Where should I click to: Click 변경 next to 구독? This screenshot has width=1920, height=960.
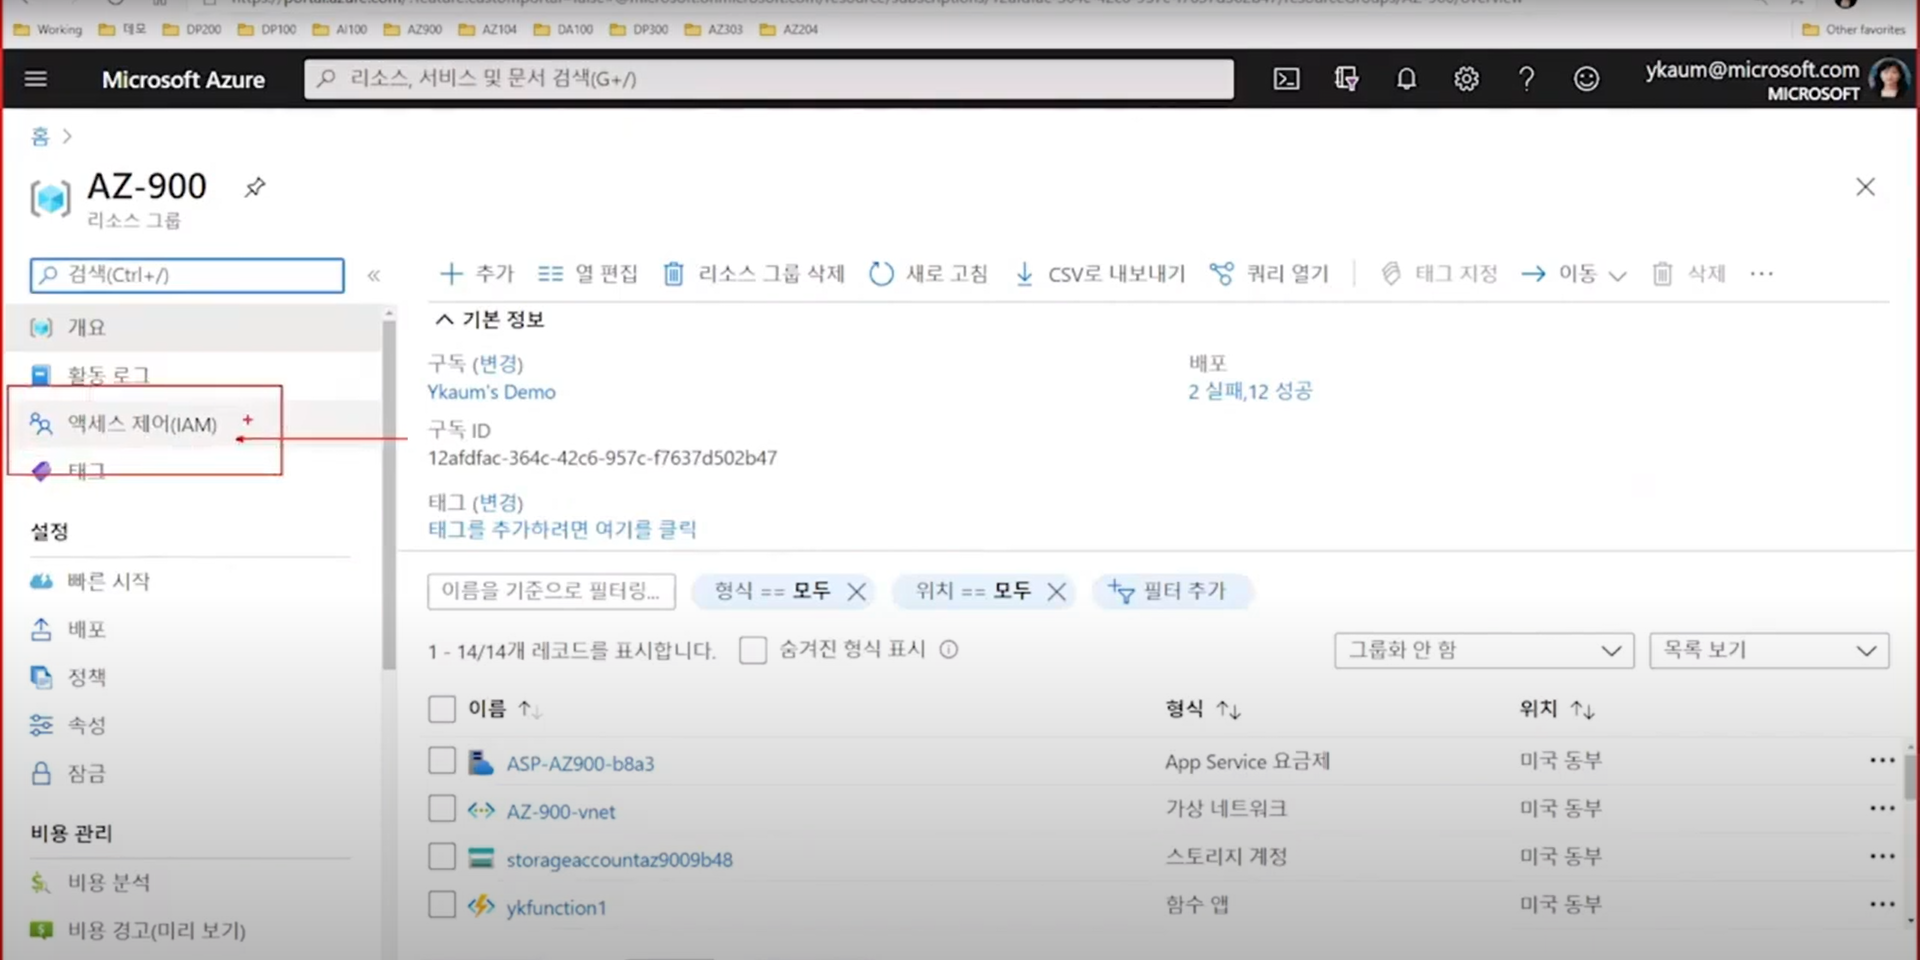[498, 363]
